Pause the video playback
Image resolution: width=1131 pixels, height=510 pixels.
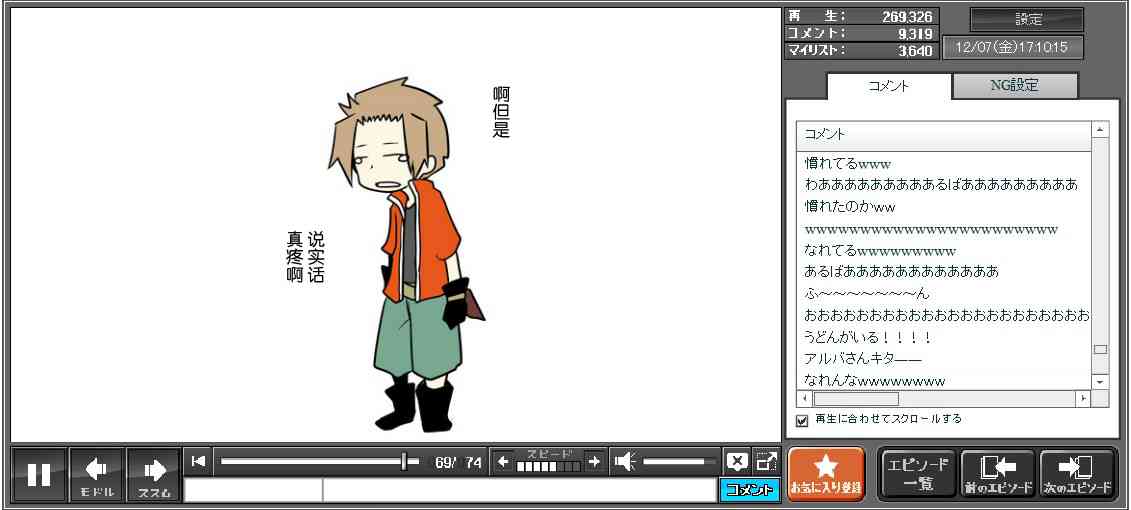[39, 474]
